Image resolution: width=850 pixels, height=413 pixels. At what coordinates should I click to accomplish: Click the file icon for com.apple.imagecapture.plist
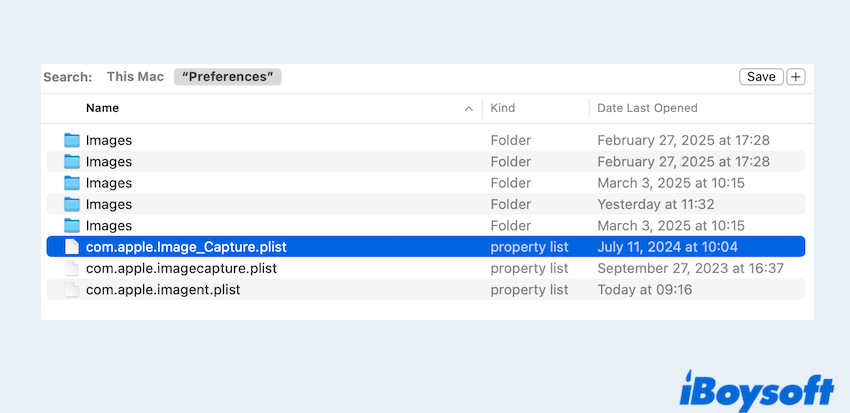pyautogui.click(x=71, y=268)
